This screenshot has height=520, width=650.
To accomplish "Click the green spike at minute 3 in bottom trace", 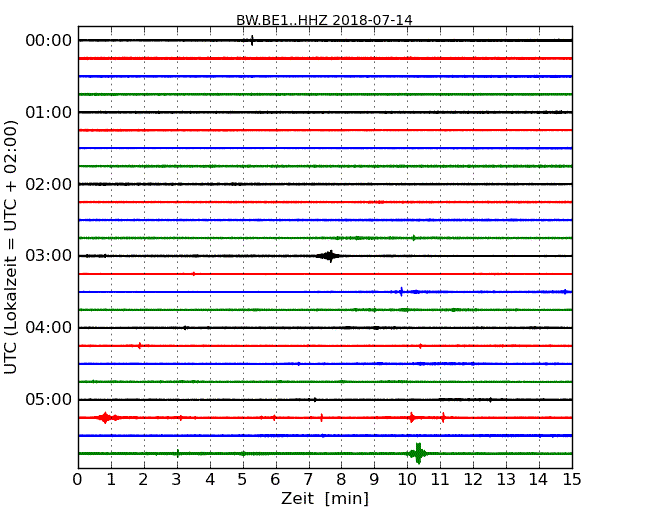I will coord(178,453).
